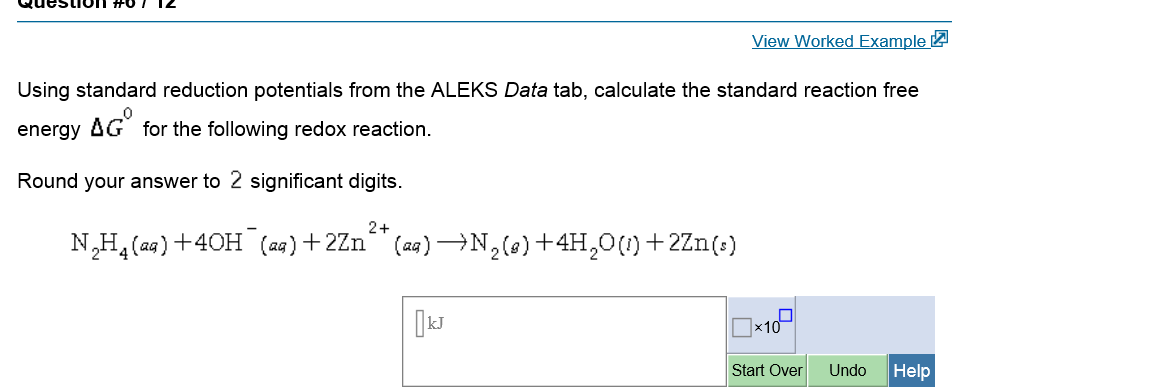Click the Start Over button
The height and width of the screenshot is (392, 1170).
[767, 370]
